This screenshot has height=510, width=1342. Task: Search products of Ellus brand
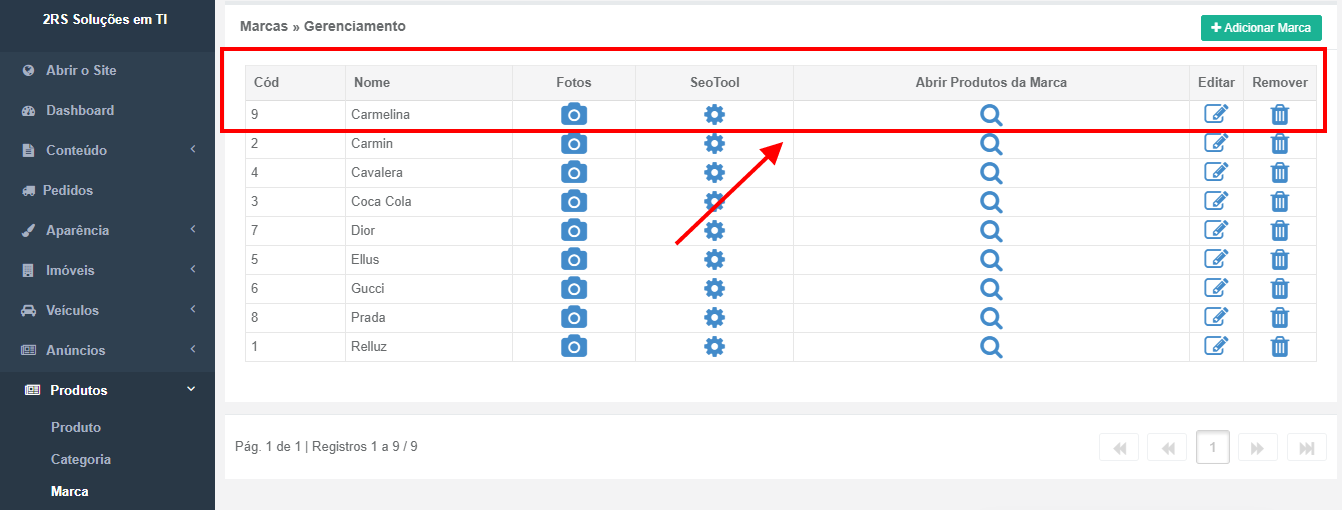991,259
